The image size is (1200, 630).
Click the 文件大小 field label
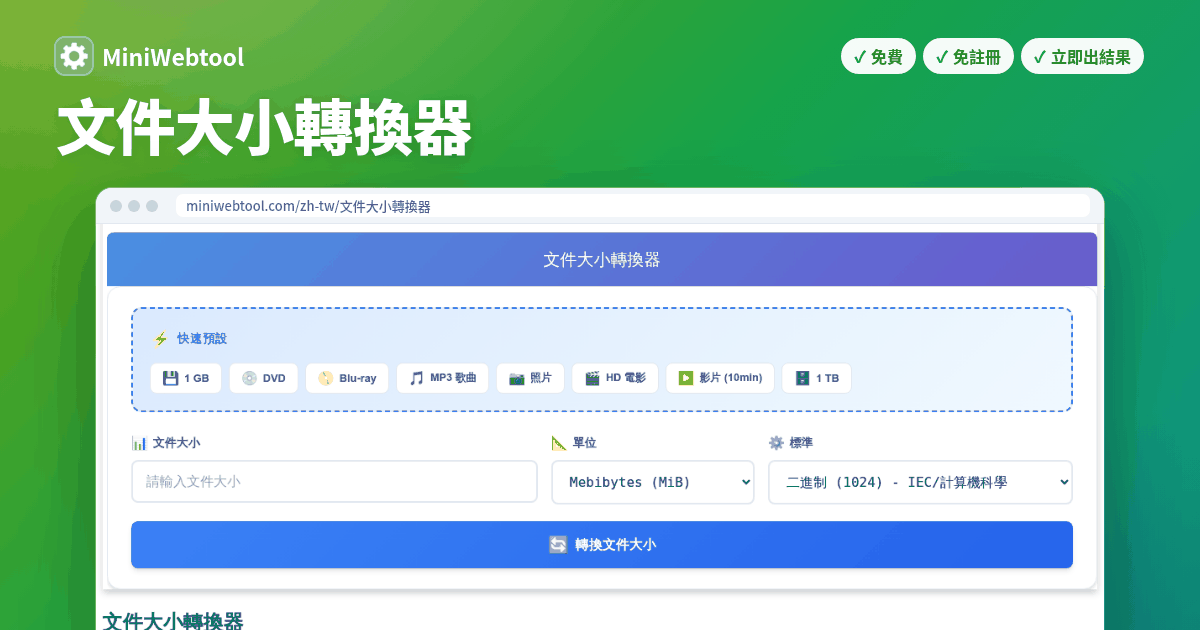[x=176, y=443]
